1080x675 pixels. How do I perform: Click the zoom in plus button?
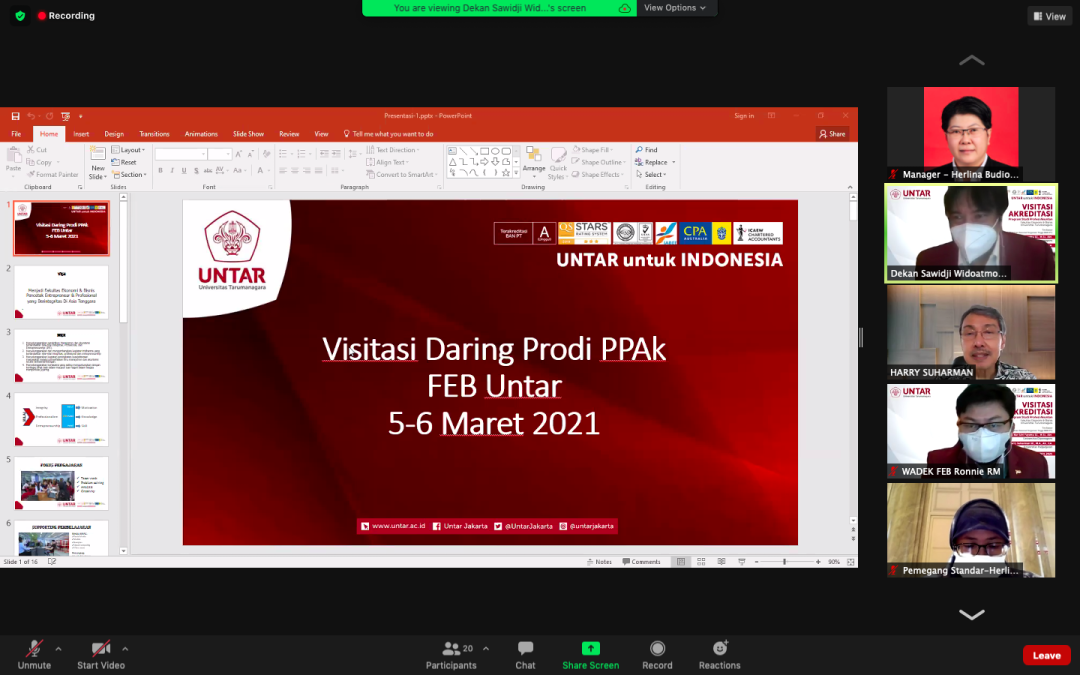point(818,562)
